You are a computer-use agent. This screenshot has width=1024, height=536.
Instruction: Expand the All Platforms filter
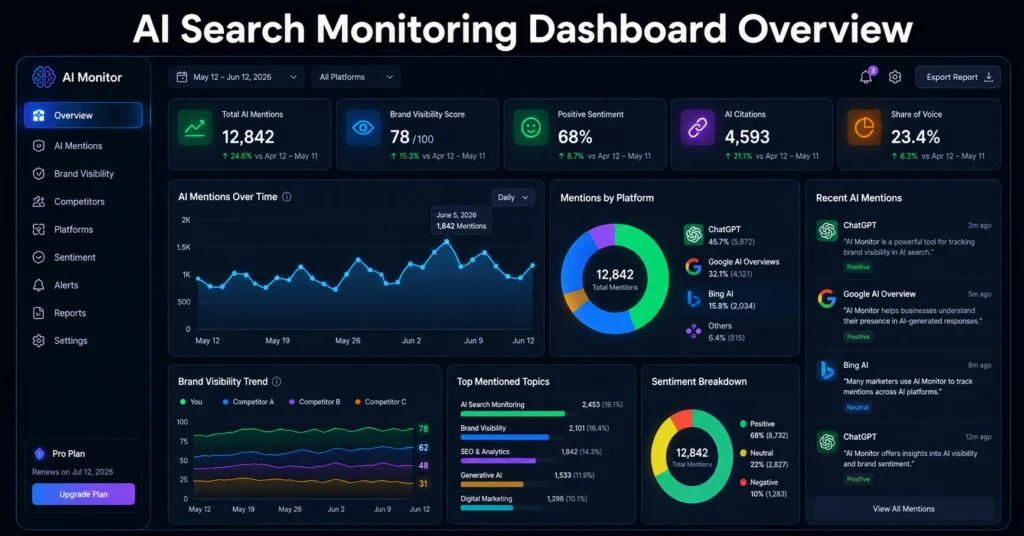tap(356, 77)
